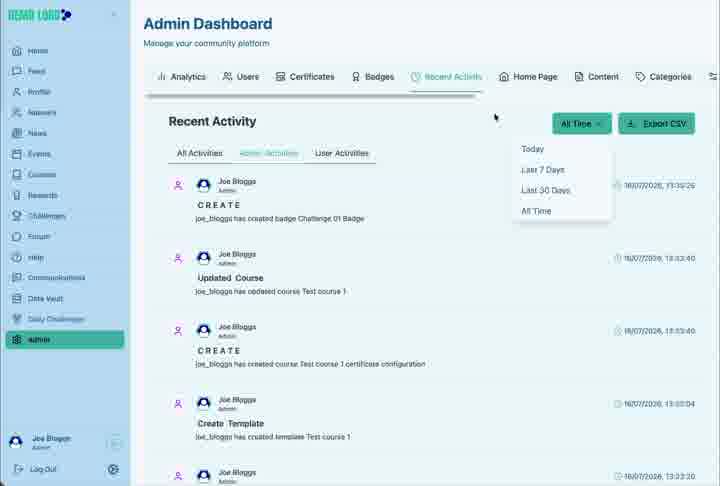
Task: Open the Feed sidebar icon
Action: click(x=17, y=71)
